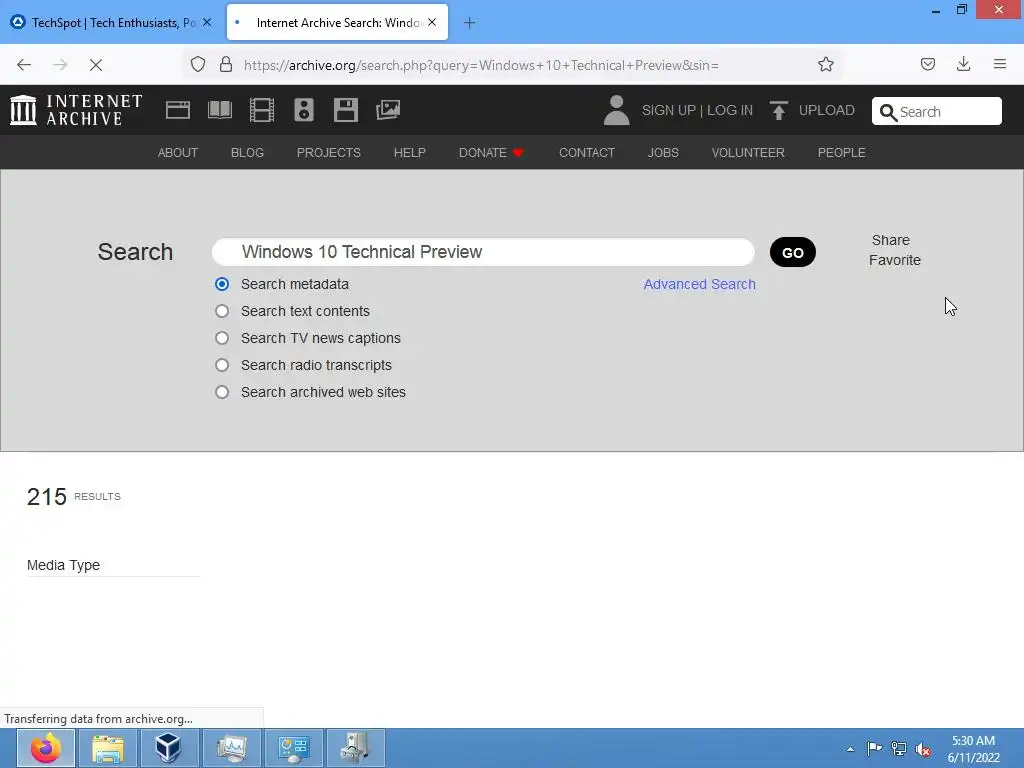The height and width of the screenshot is (768, 1024).
Task: Open the PROJECTS menu item
Action: pyautogui.click(x=328, y=153)
